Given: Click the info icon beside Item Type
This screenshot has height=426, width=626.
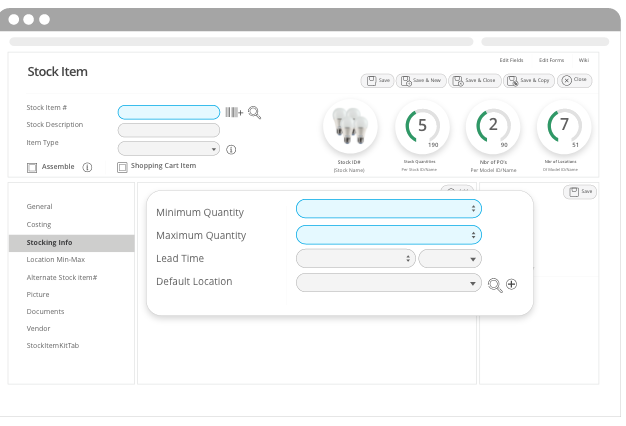Looking at the screenshot, I should pos(231,149).
